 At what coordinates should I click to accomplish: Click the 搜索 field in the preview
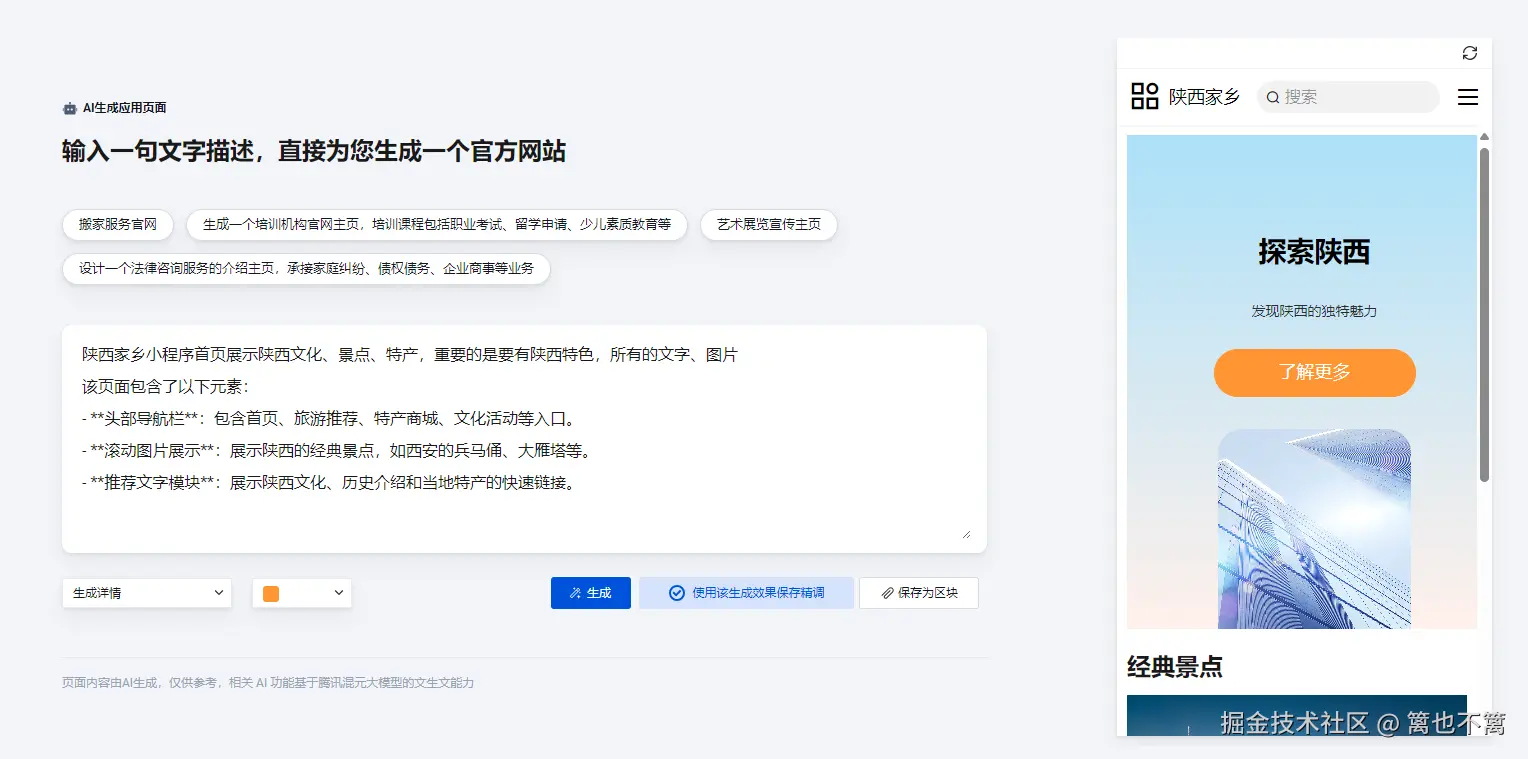(1348, 97)
